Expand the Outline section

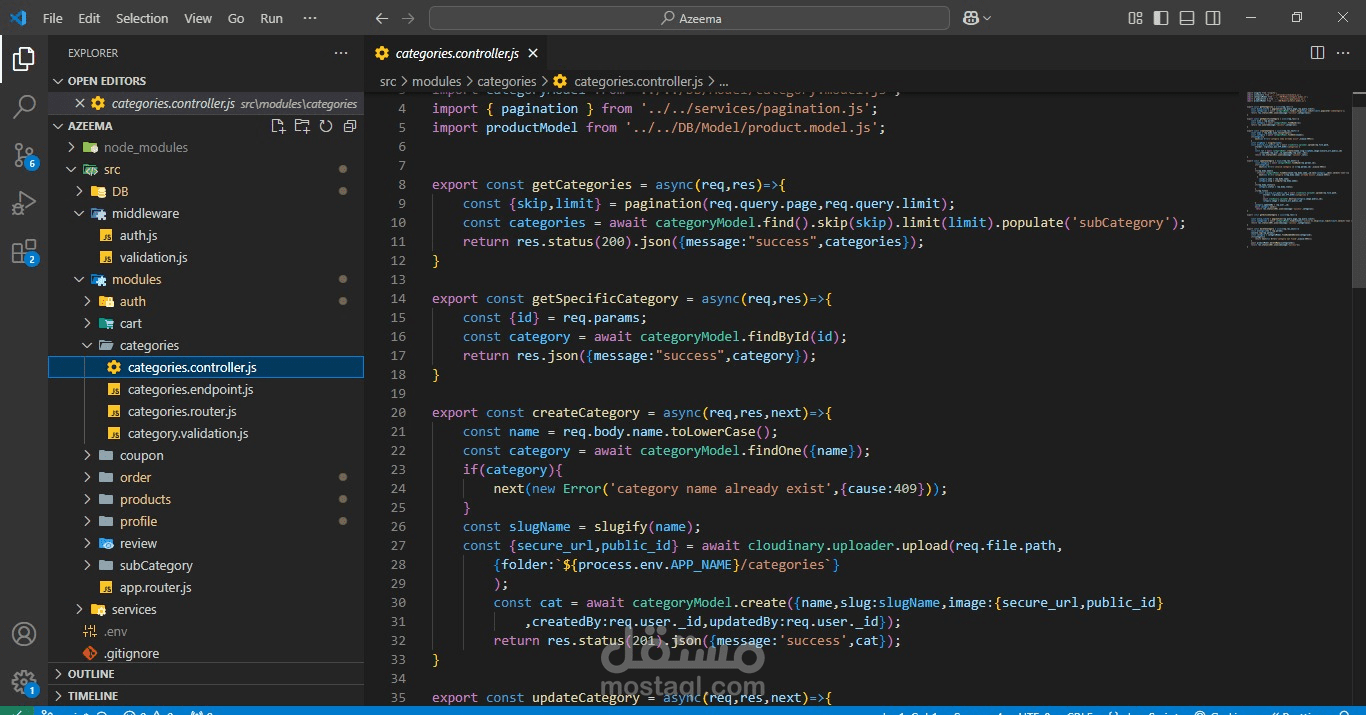[206, 674]
